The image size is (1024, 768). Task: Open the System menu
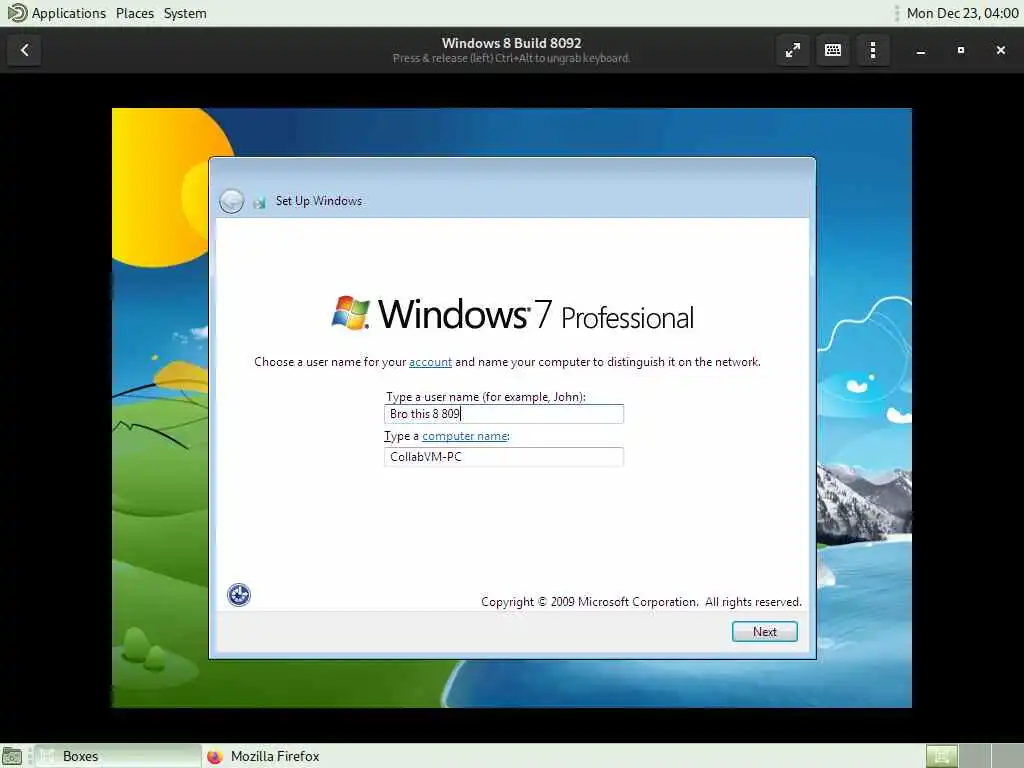click(x=185, y=13)
